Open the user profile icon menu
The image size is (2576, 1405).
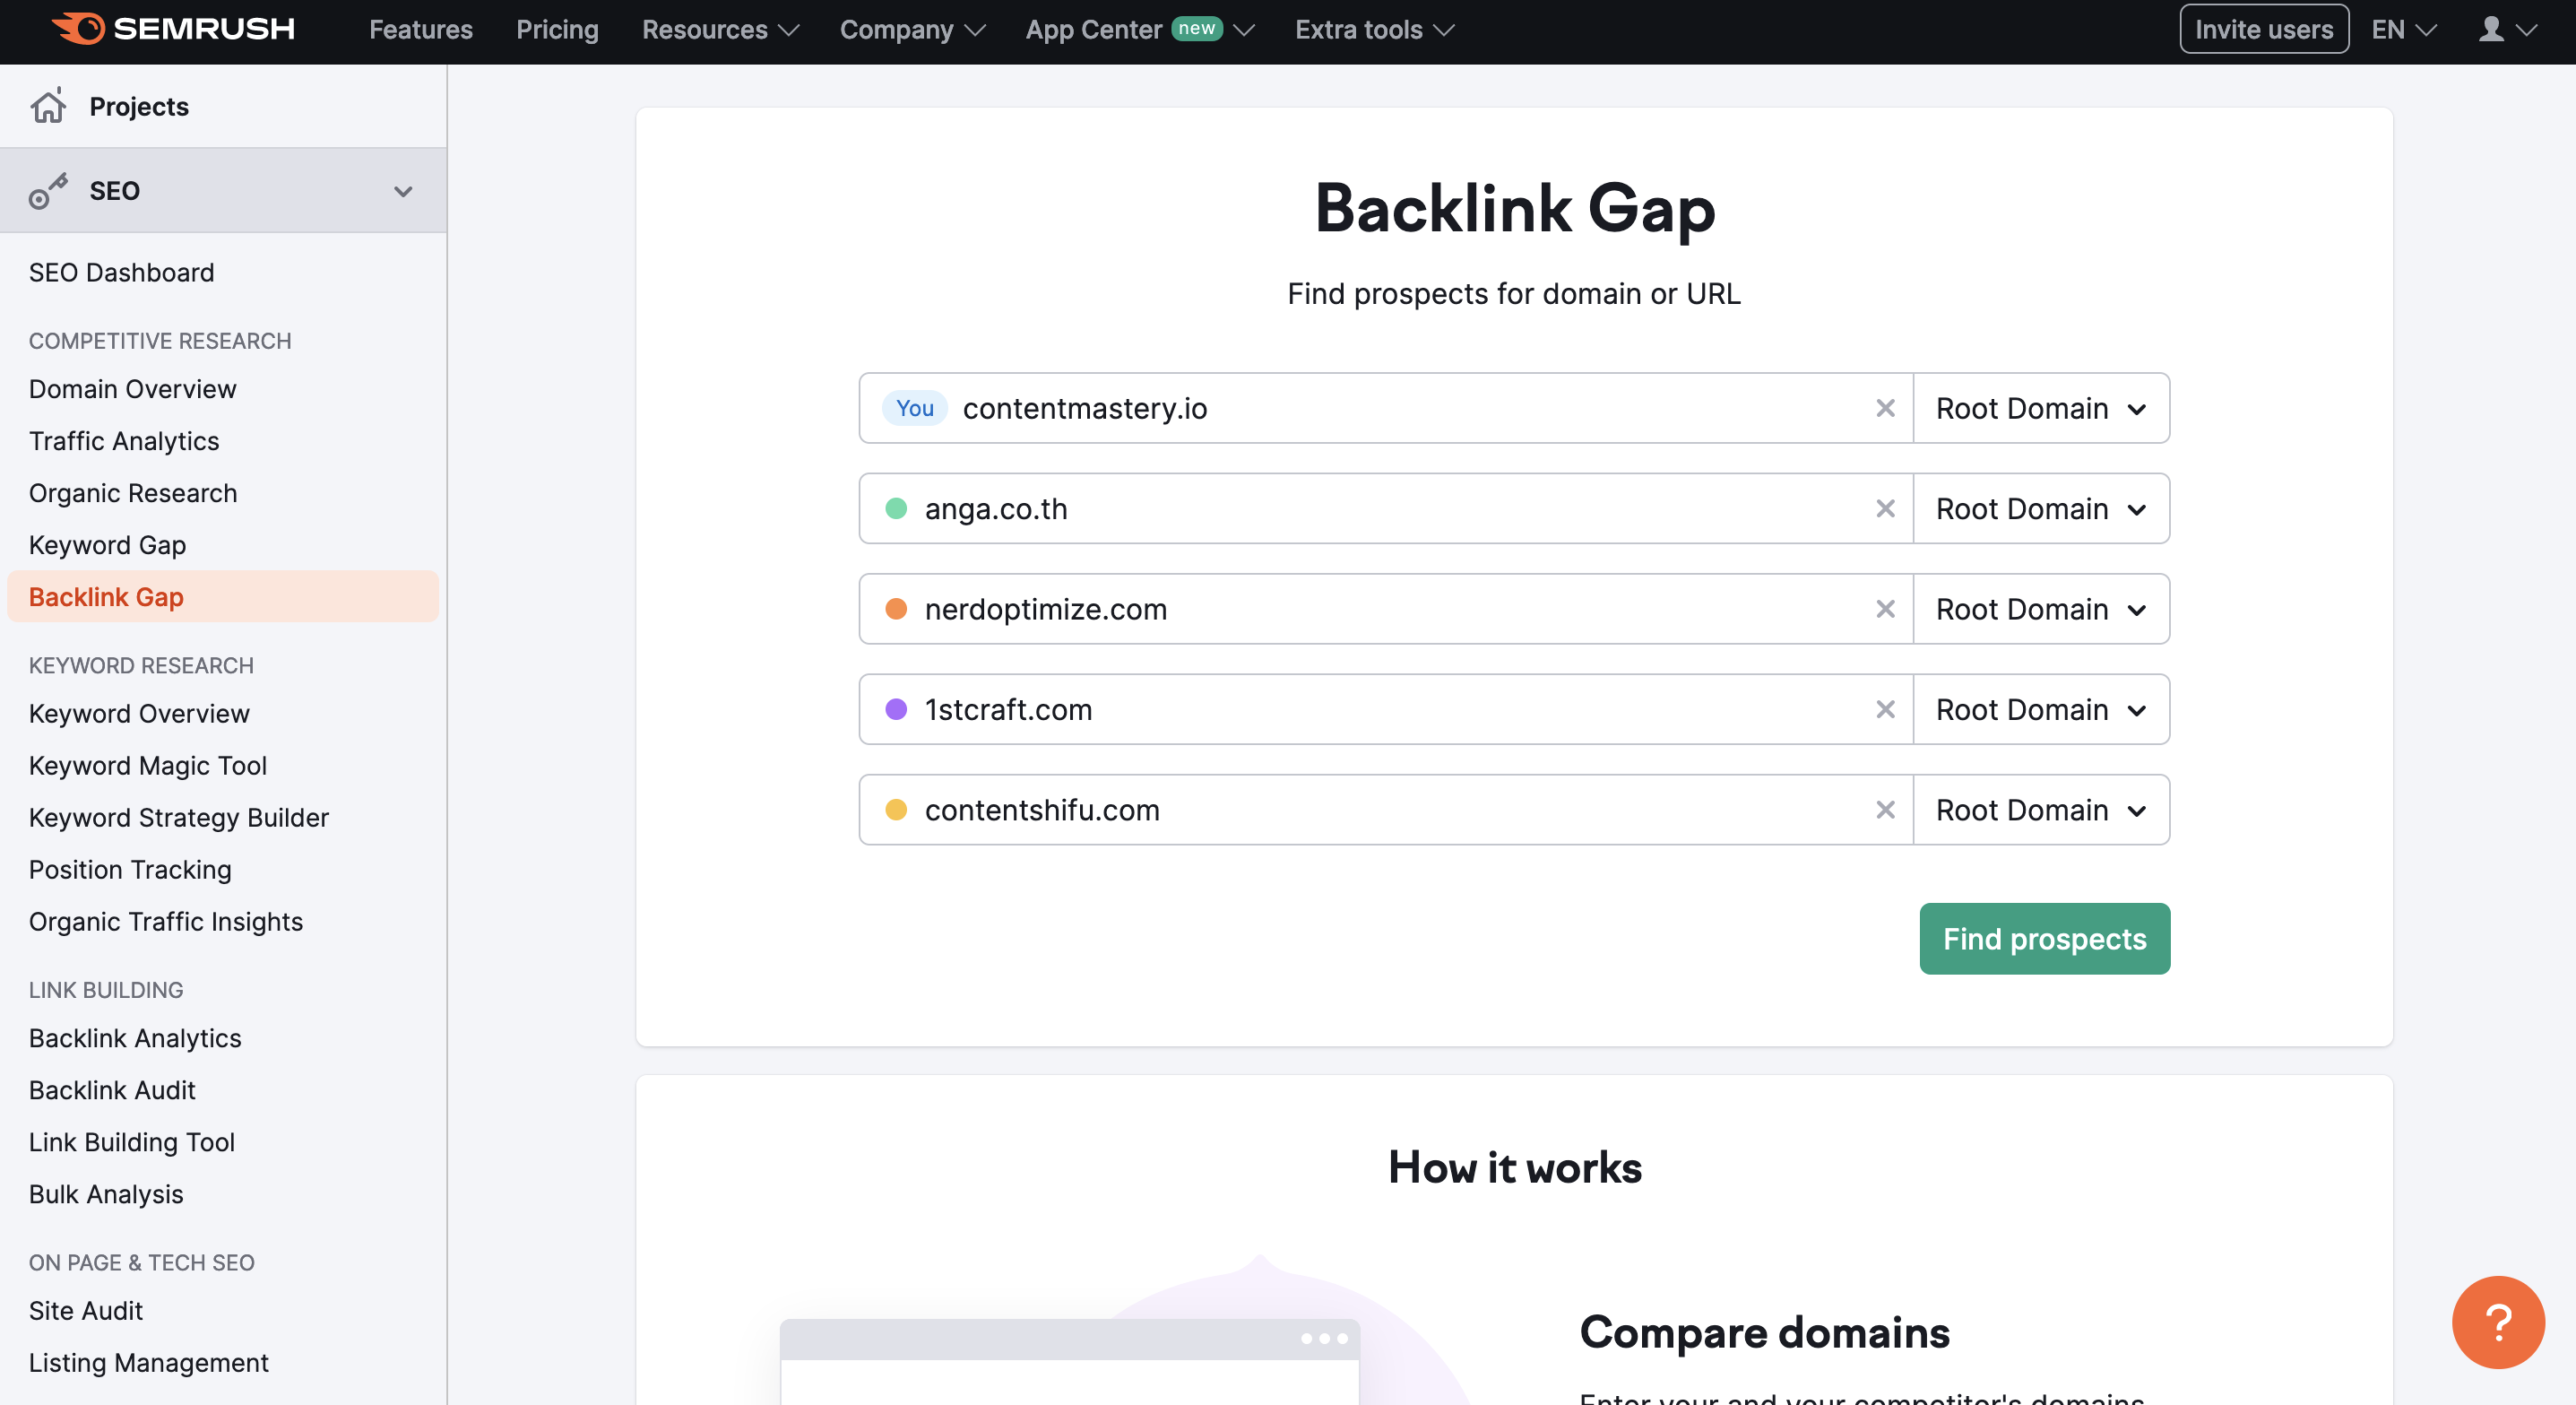(2507, 29)
